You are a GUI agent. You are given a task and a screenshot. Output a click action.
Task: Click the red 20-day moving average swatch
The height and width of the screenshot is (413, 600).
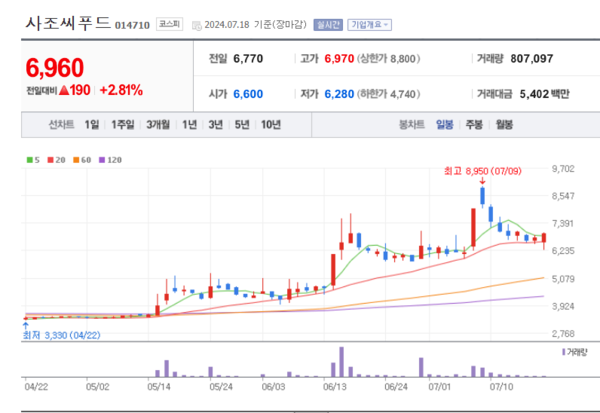(x=51, y=160)
